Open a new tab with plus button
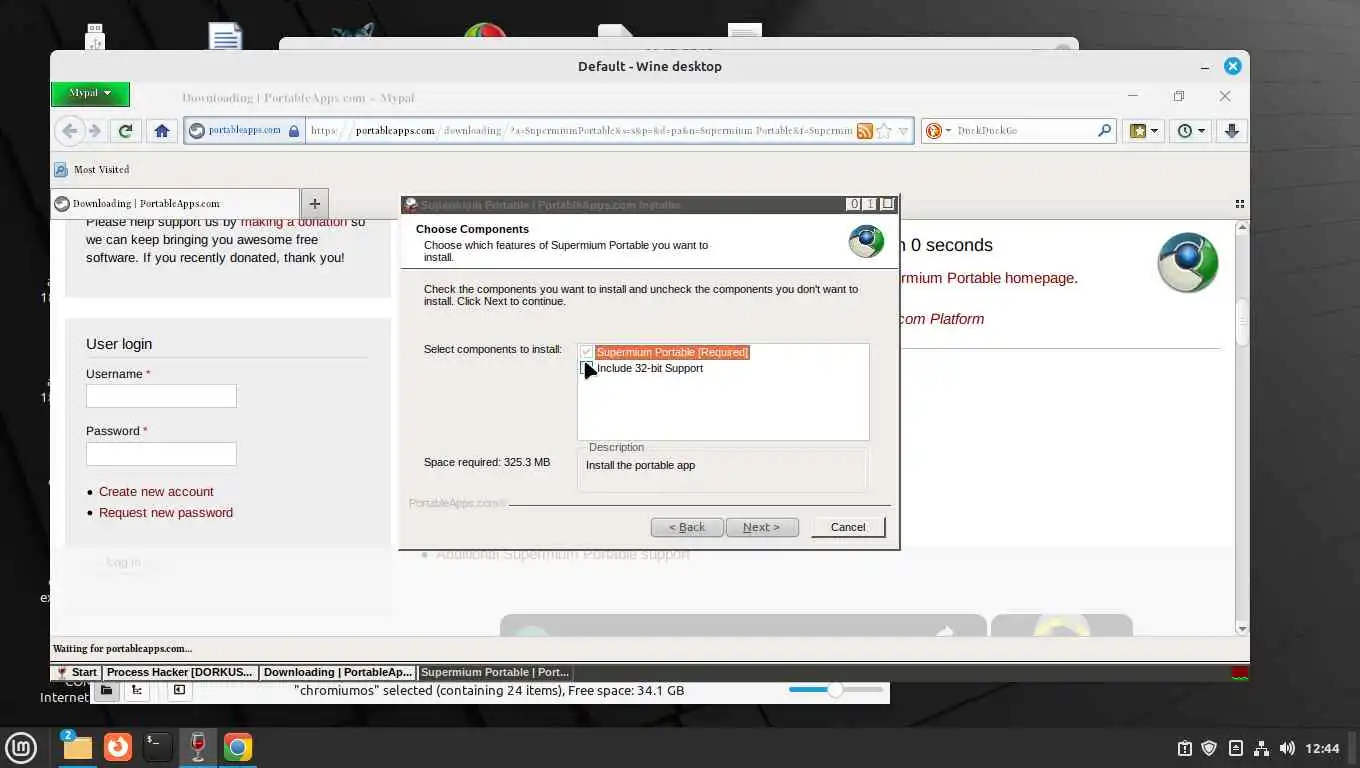Viewport: 1360px width, 768px height. pos(314,203)
